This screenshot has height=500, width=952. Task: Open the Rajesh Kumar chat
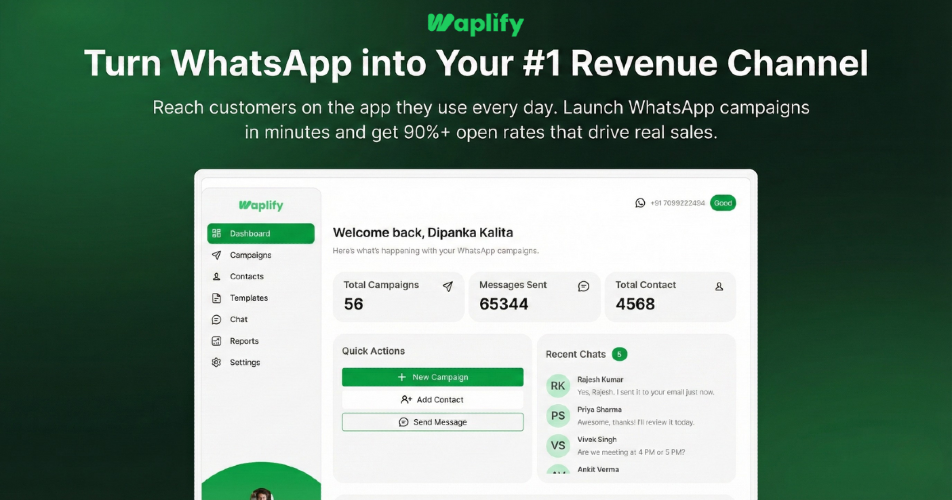634,386
